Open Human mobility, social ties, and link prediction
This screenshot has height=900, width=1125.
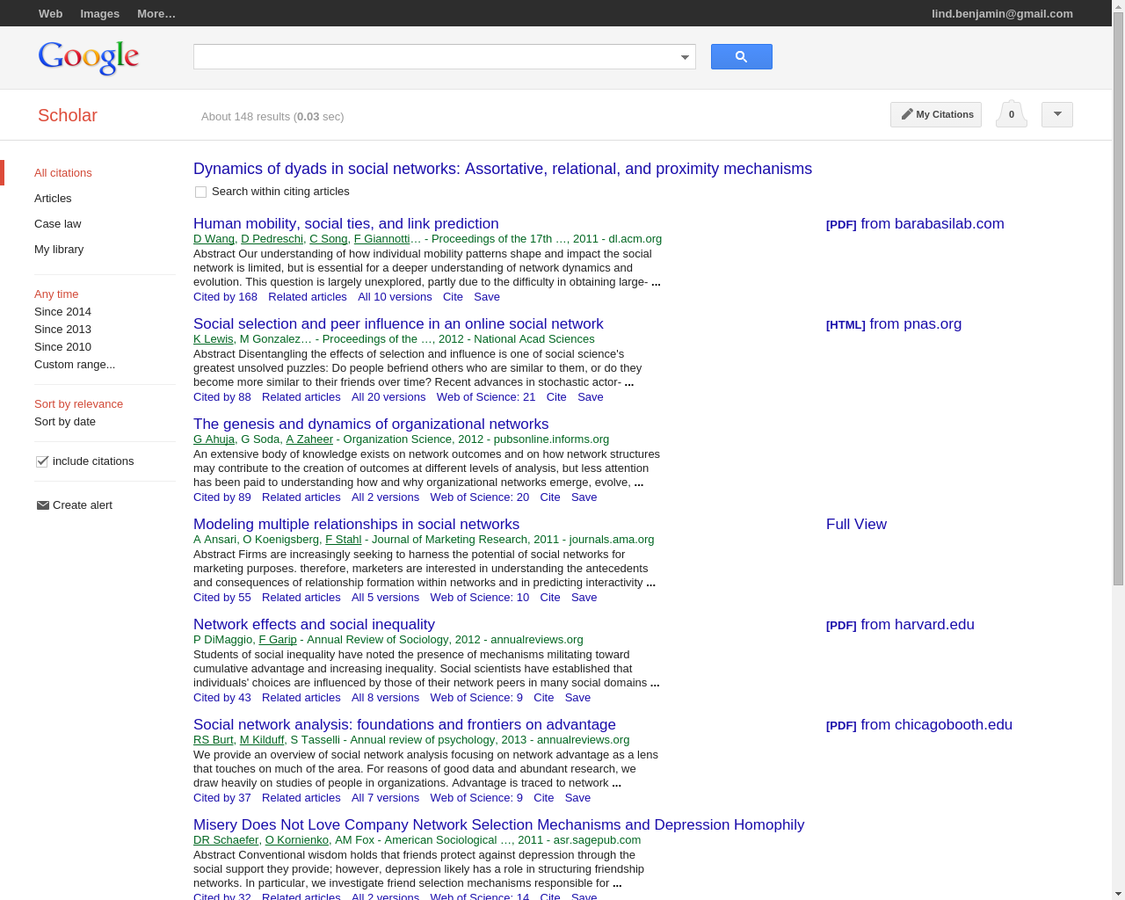coord(346,224)
